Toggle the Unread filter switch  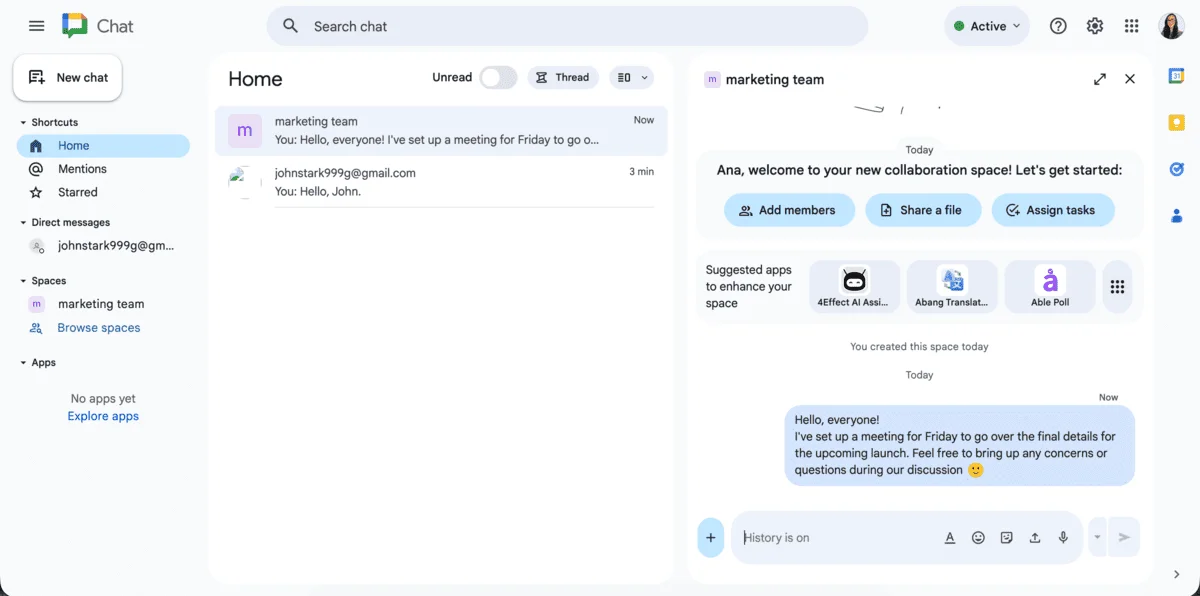[x=499, y=77]
